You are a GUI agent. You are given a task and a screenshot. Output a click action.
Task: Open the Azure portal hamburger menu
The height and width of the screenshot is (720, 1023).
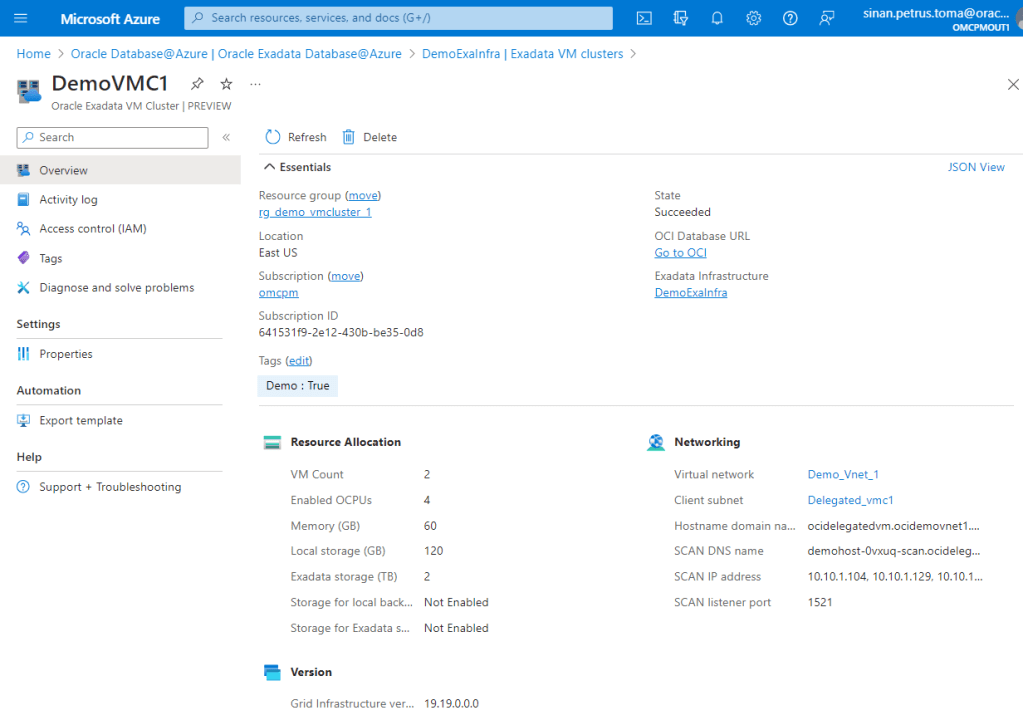click(x=21, y=18)
